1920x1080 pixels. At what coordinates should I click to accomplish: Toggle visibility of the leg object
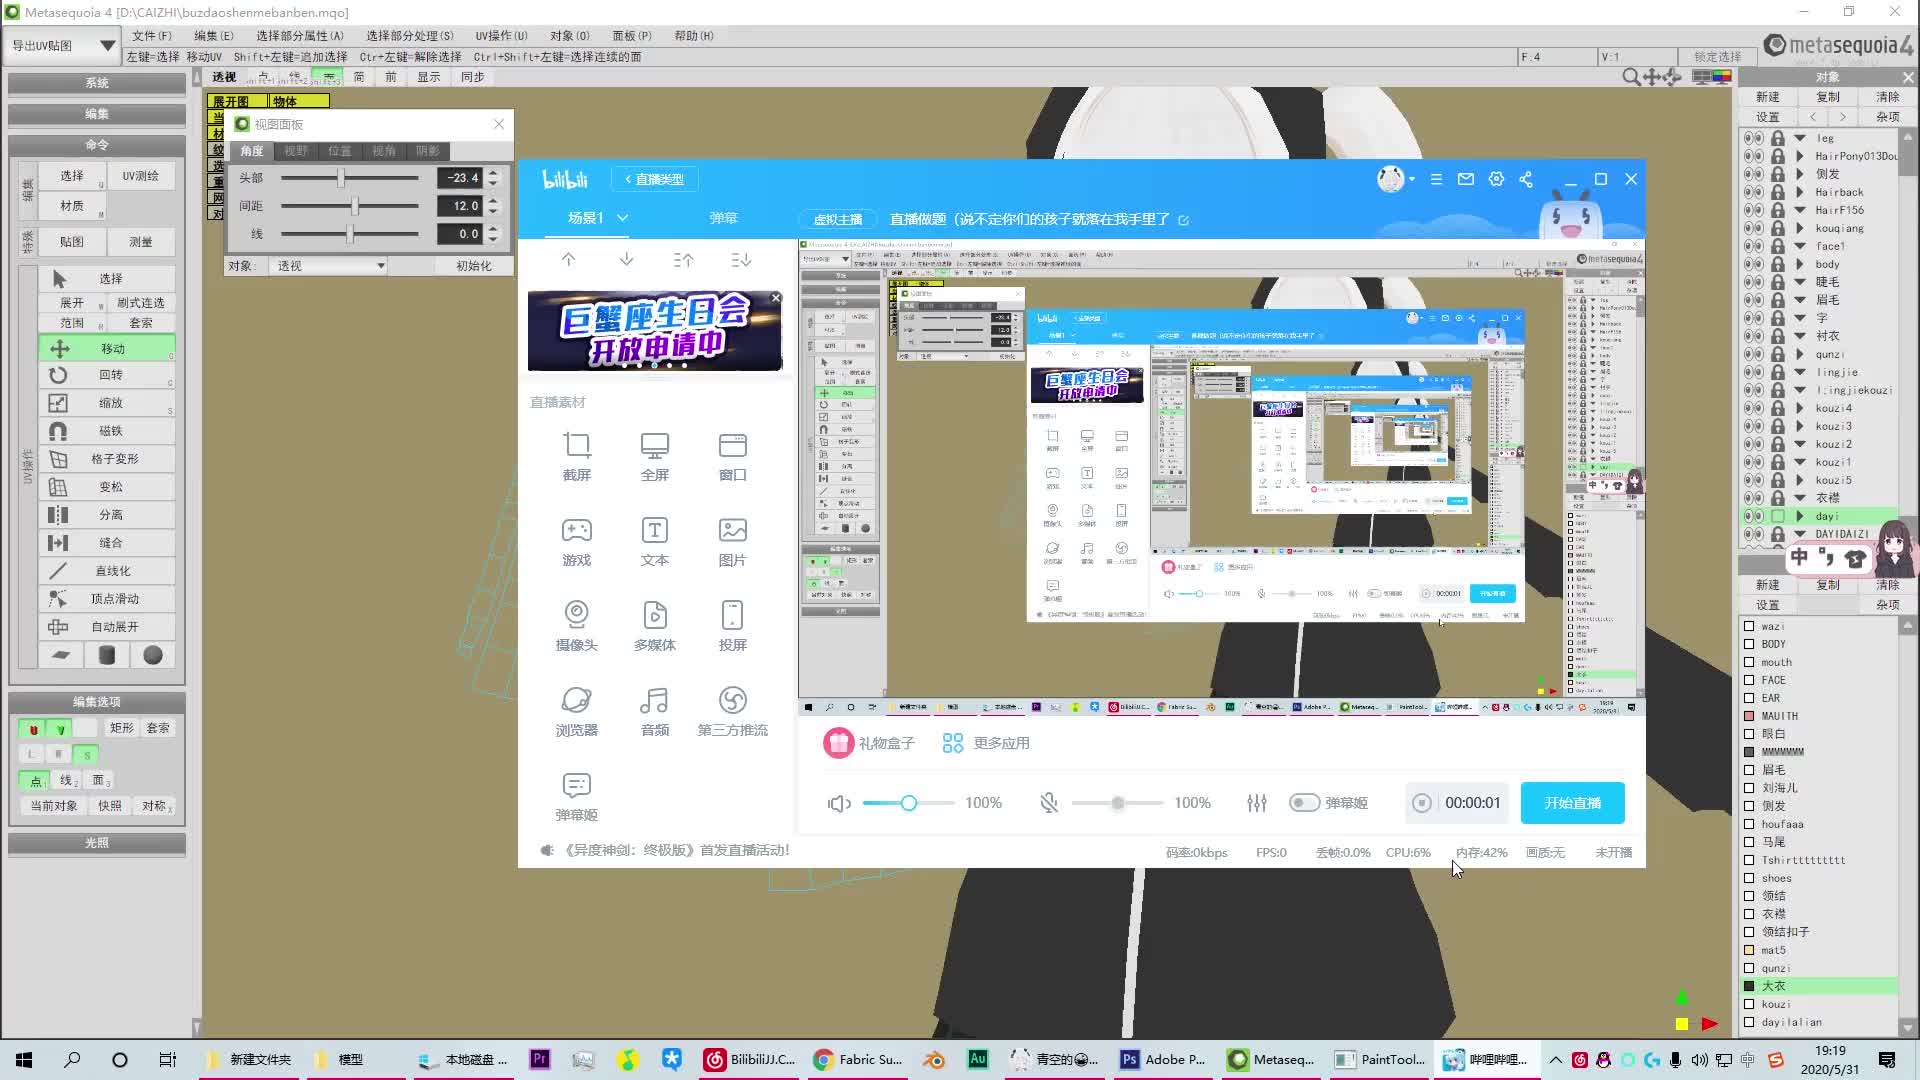coord(1751,138)
